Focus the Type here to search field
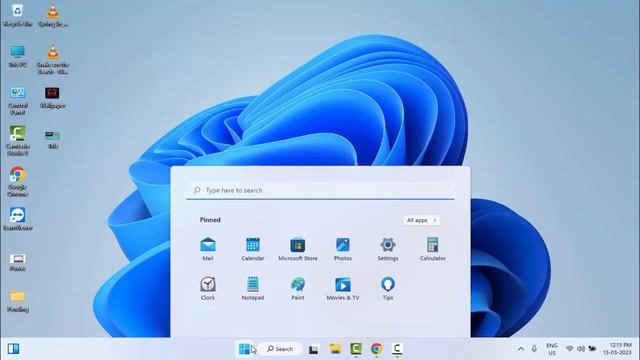Viewport: 640px width, 360px height. coord(320,190)
